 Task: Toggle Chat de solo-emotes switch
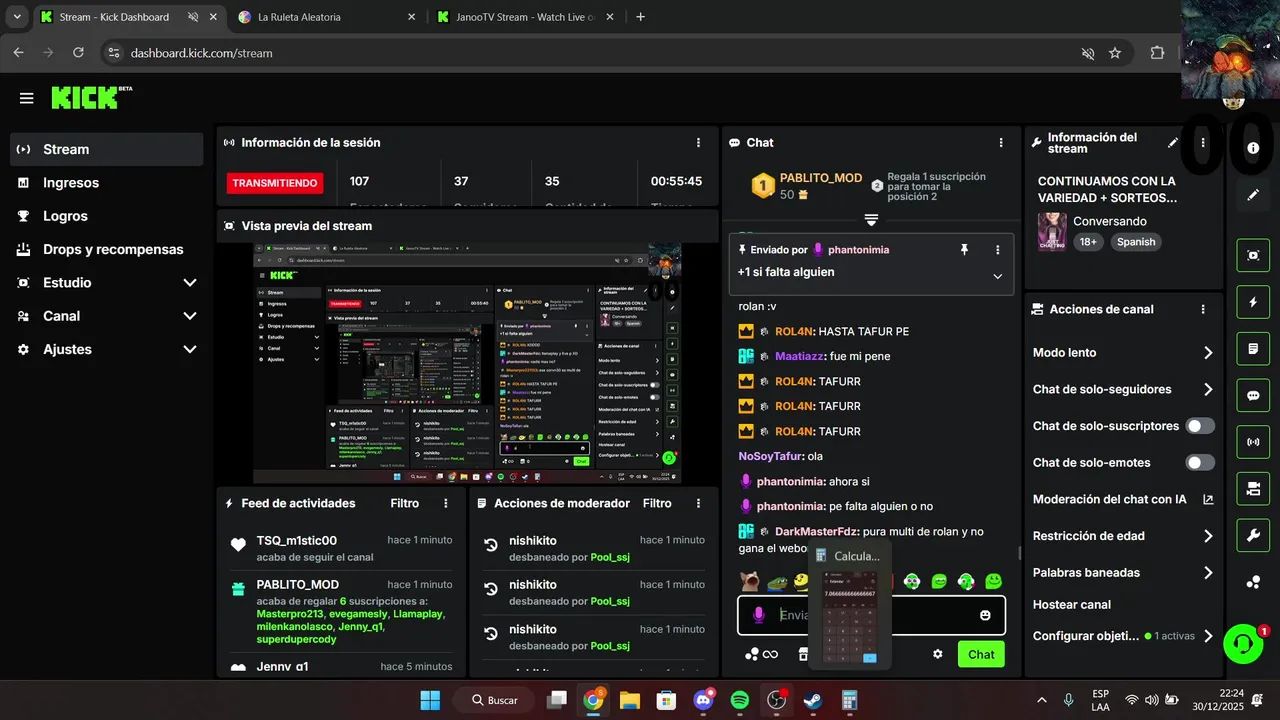(x=1200, y=463)
